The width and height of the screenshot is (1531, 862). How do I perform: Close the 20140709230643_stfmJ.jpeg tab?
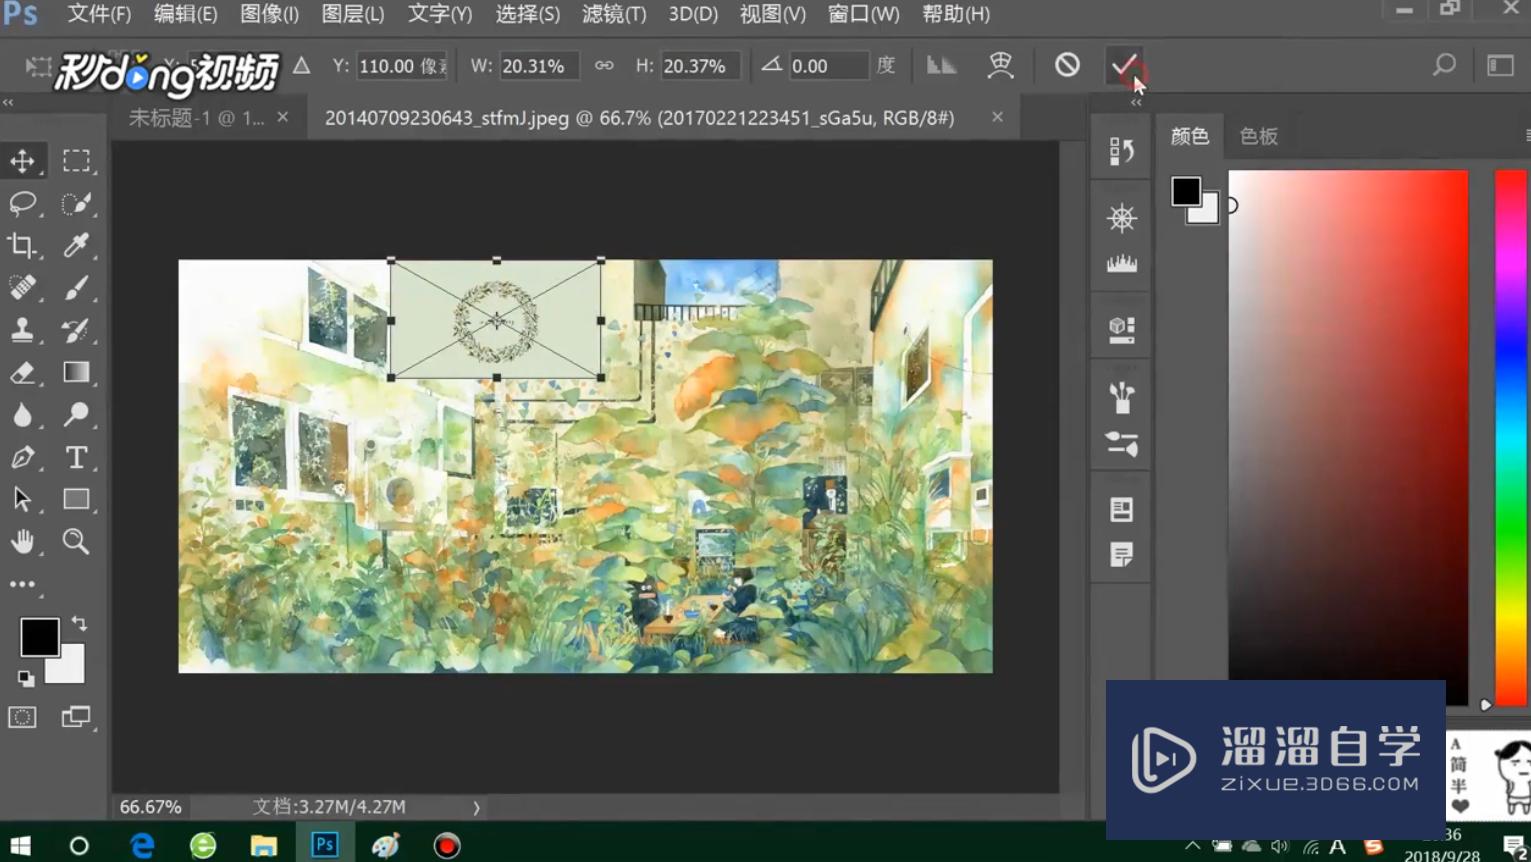click(997, 117)
